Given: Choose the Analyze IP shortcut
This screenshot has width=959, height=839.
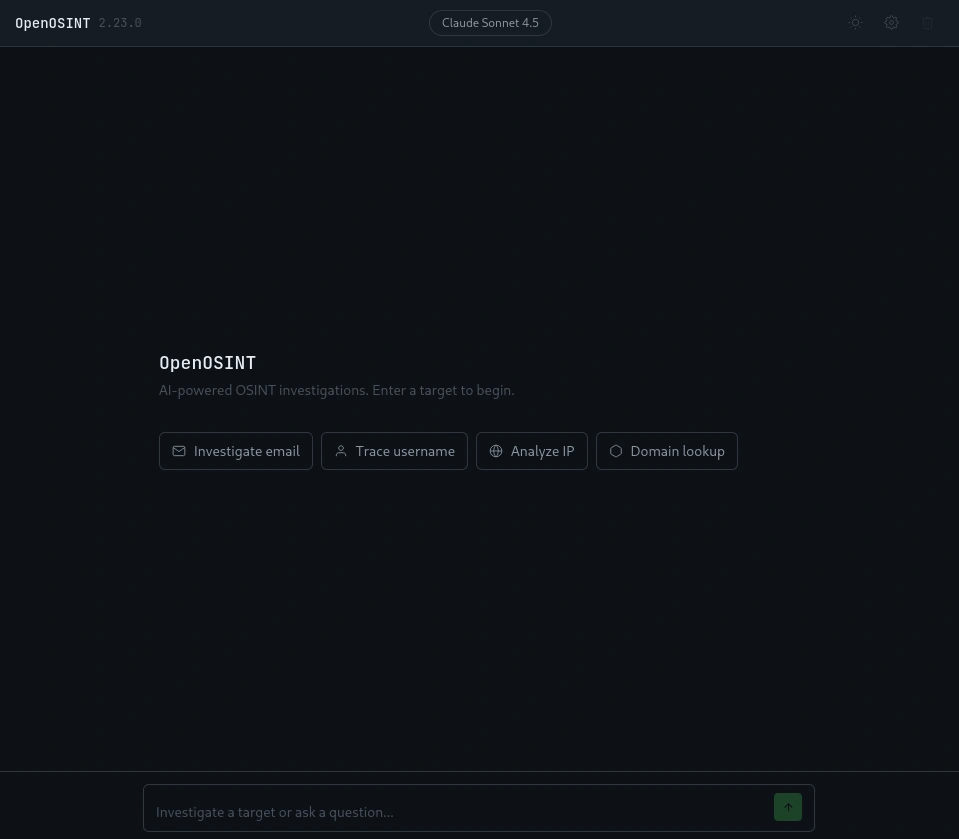Looking at the screenshot, I should [531, 451].
